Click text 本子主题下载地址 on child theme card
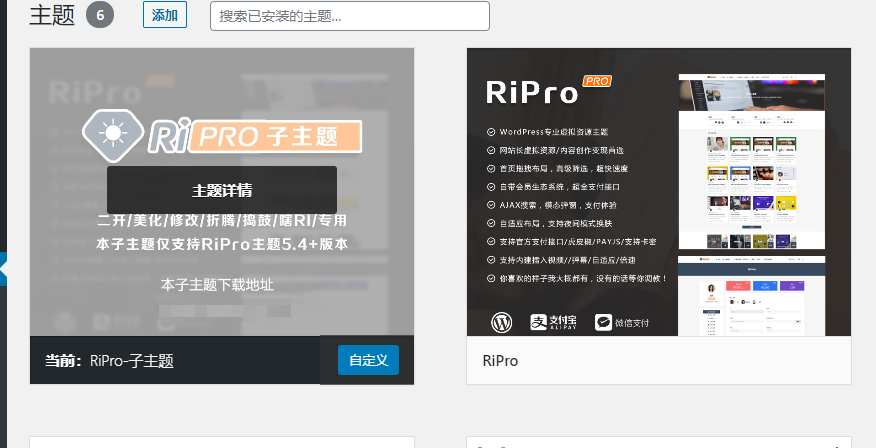This screenshot has width=876, height=448. point(217,285)
